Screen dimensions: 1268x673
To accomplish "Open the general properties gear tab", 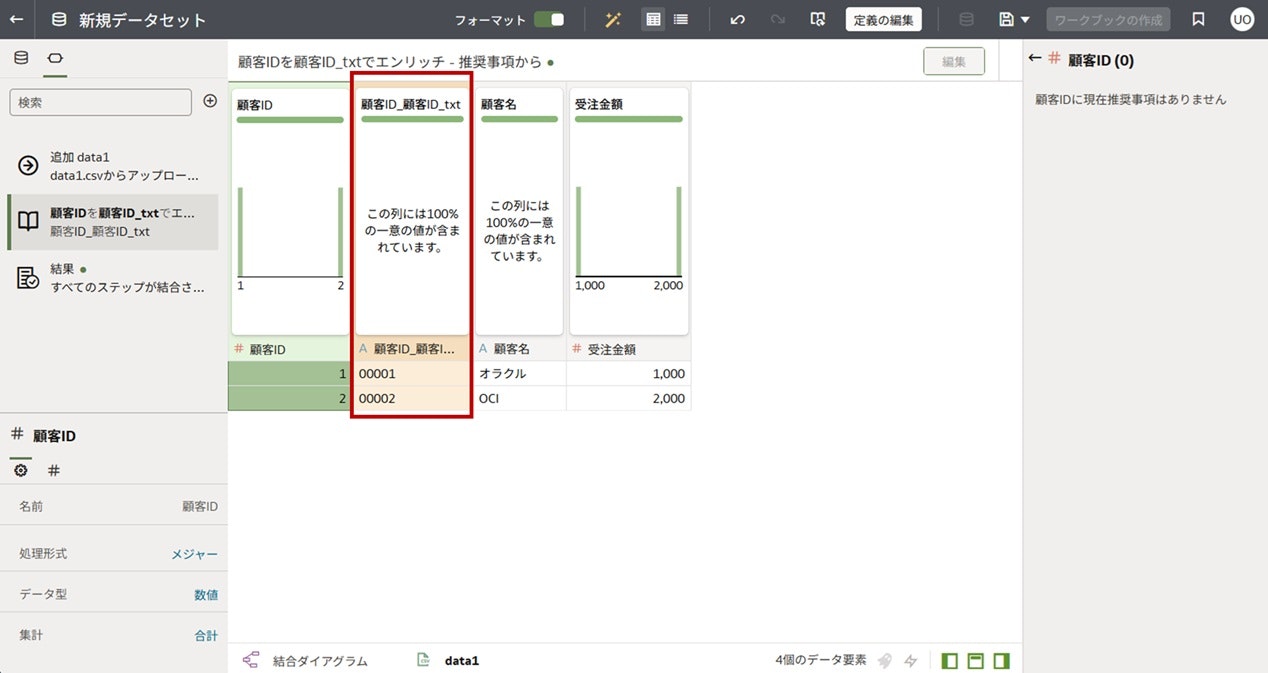I will click(x=20, y=470).
